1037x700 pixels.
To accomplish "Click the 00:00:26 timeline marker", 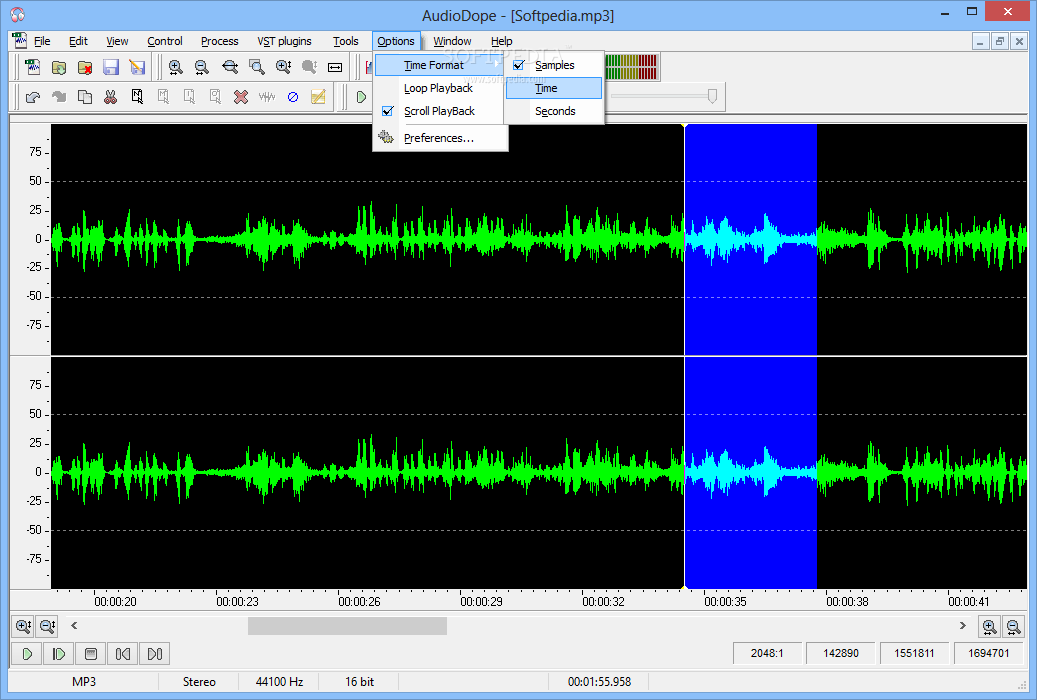I will (x=359, y=601).
